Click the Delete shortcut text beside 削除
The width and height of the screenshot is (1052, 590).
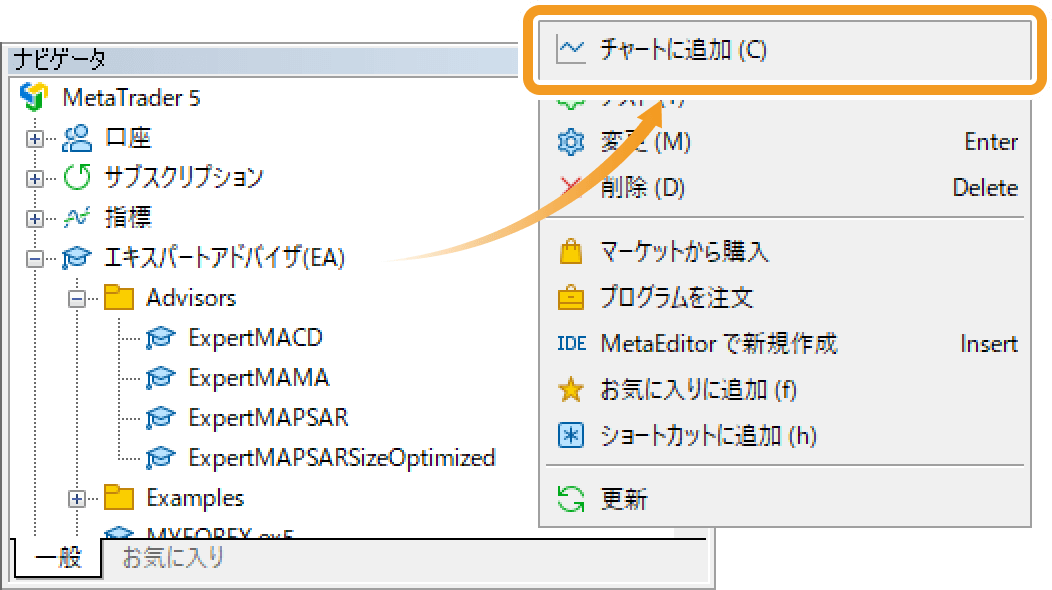click(x=986, y=187)
